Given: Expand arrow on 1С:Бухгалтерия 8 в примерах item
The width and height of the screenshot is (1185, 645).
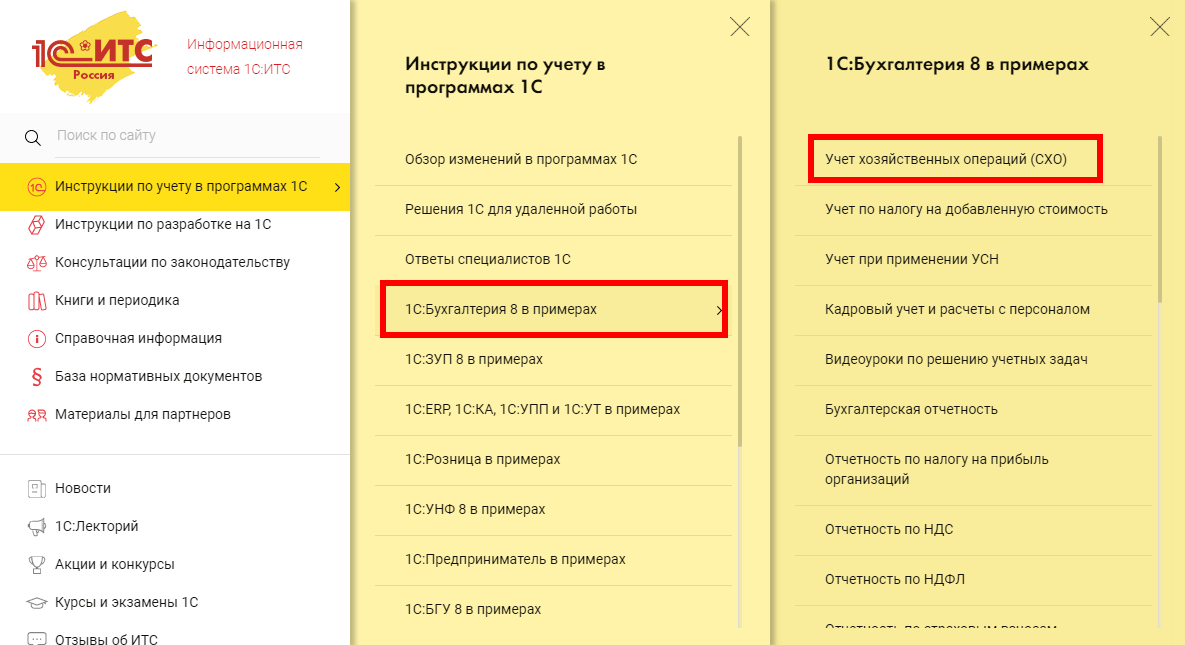Looking at the screenshot, I should [719, 310].
